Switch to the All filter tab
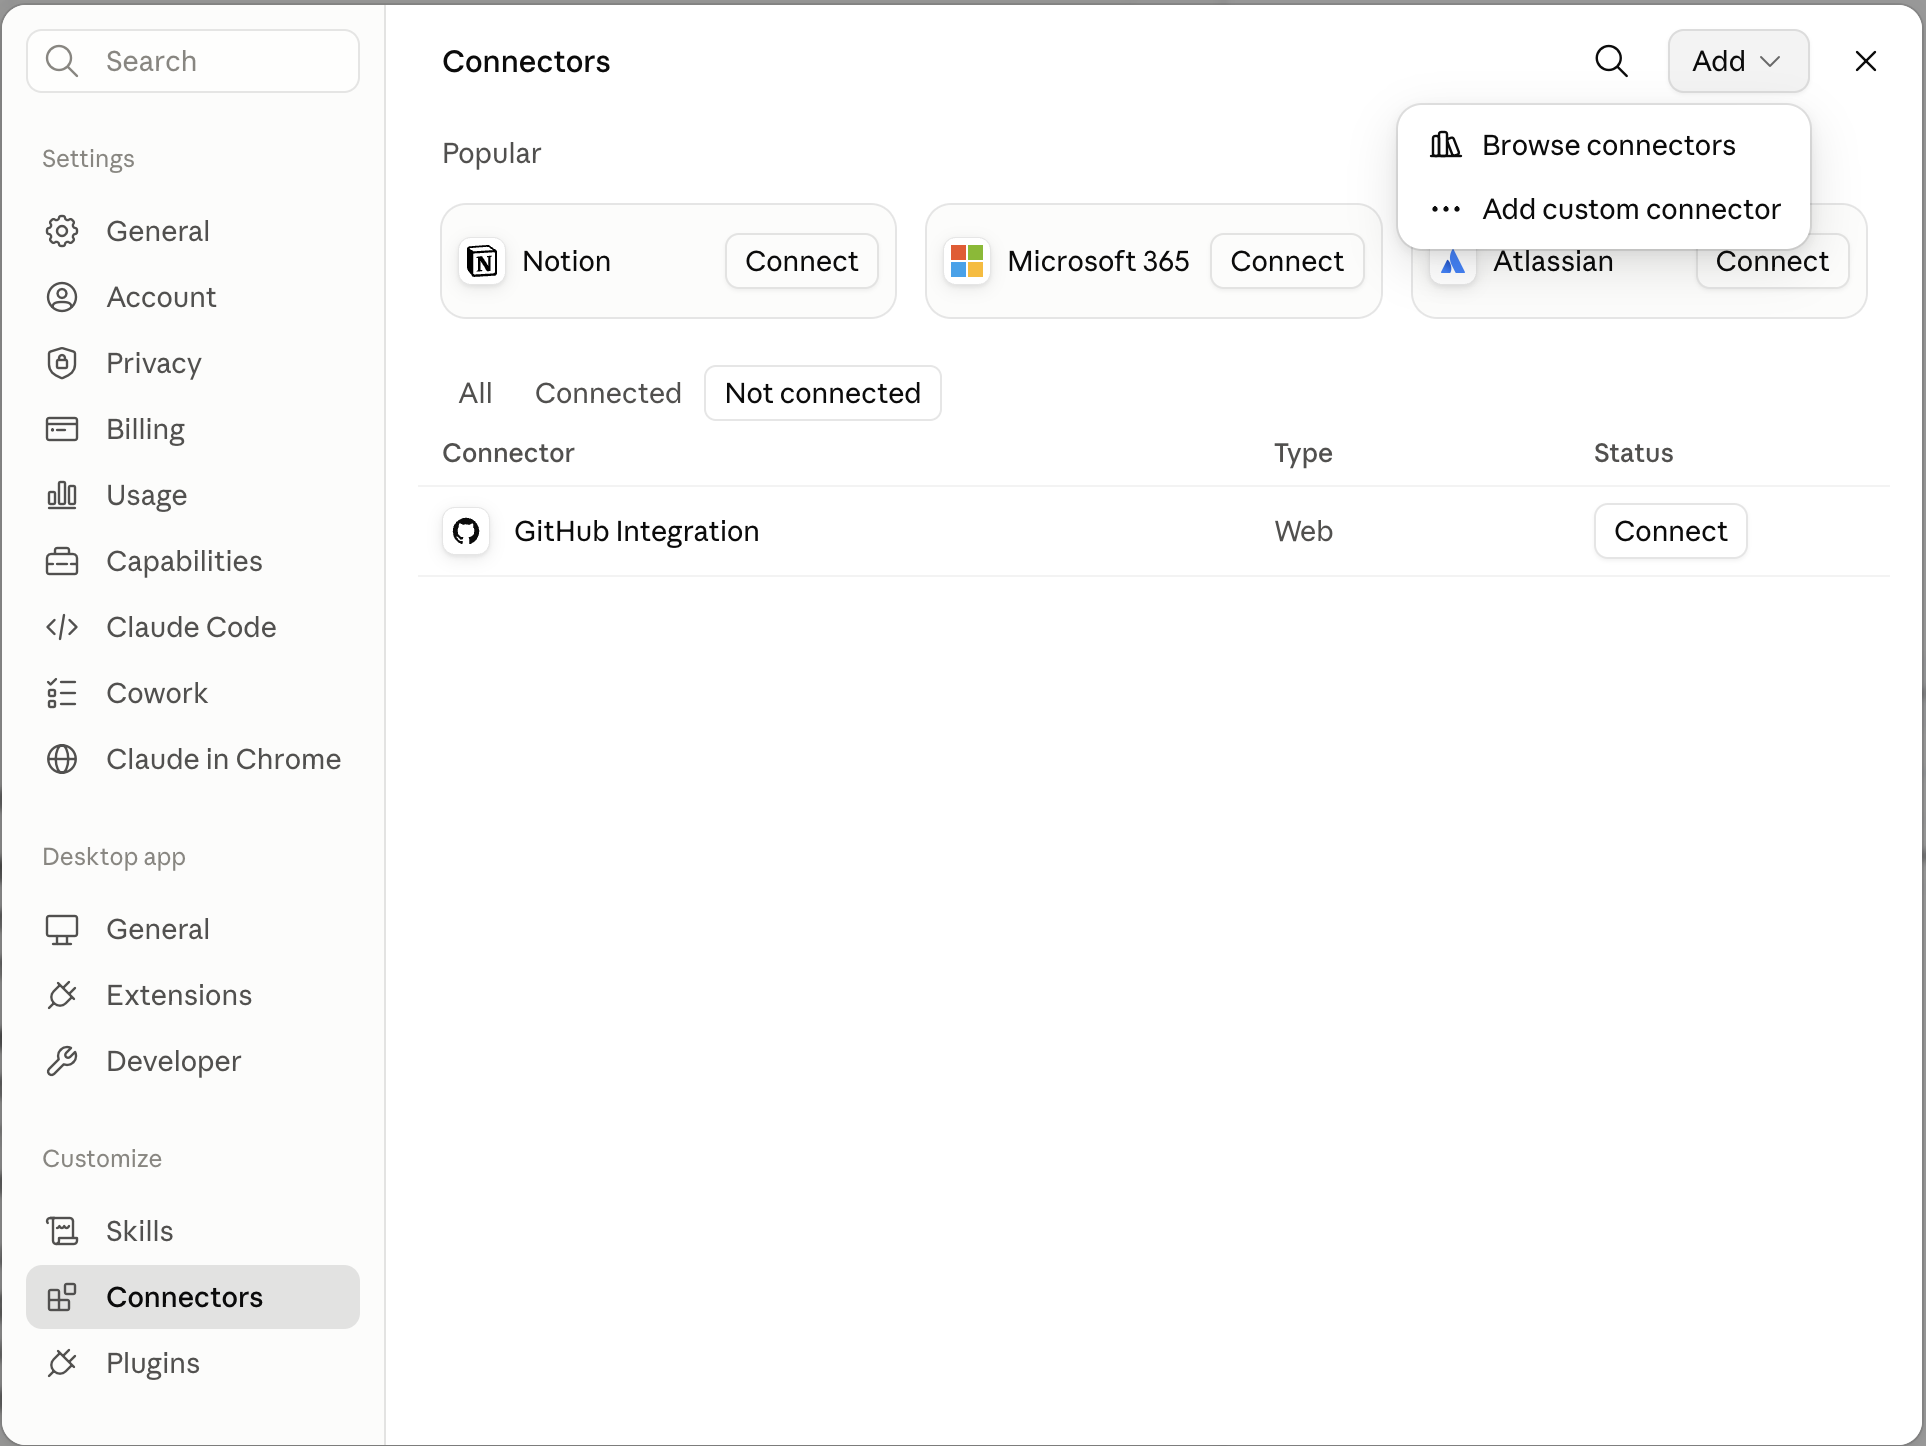 pyautogui.click(x=475, y=393)
